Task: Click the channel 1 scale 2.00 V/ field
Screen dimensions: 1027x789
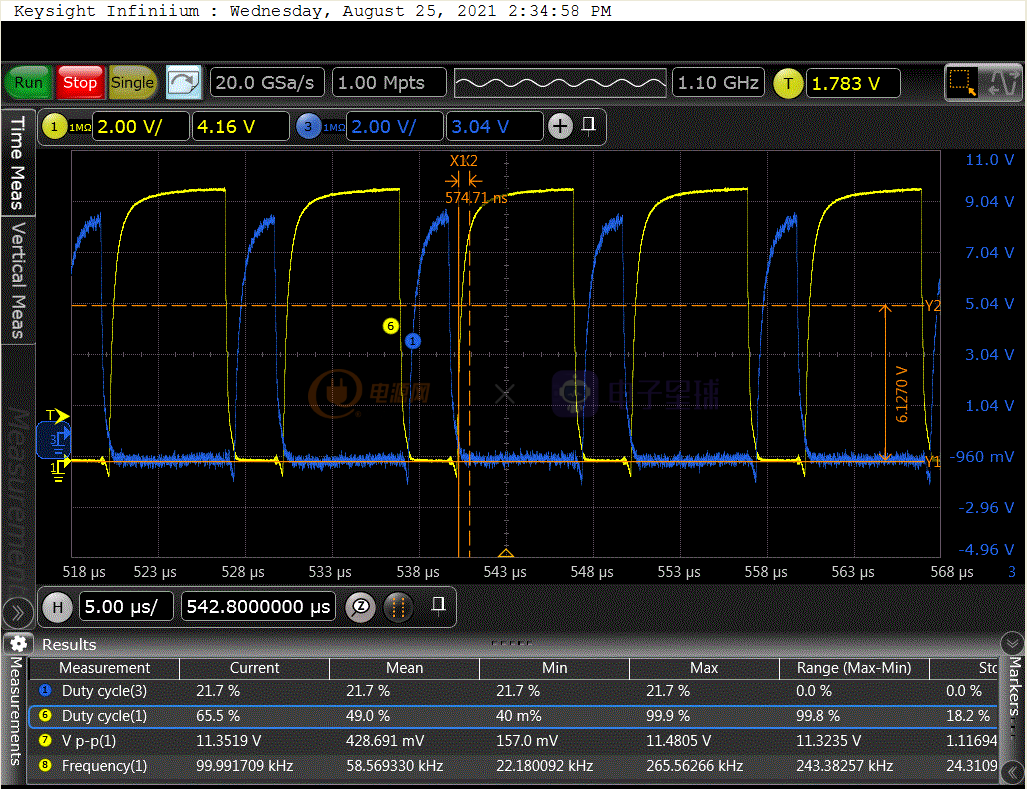Action: (140, 127)
